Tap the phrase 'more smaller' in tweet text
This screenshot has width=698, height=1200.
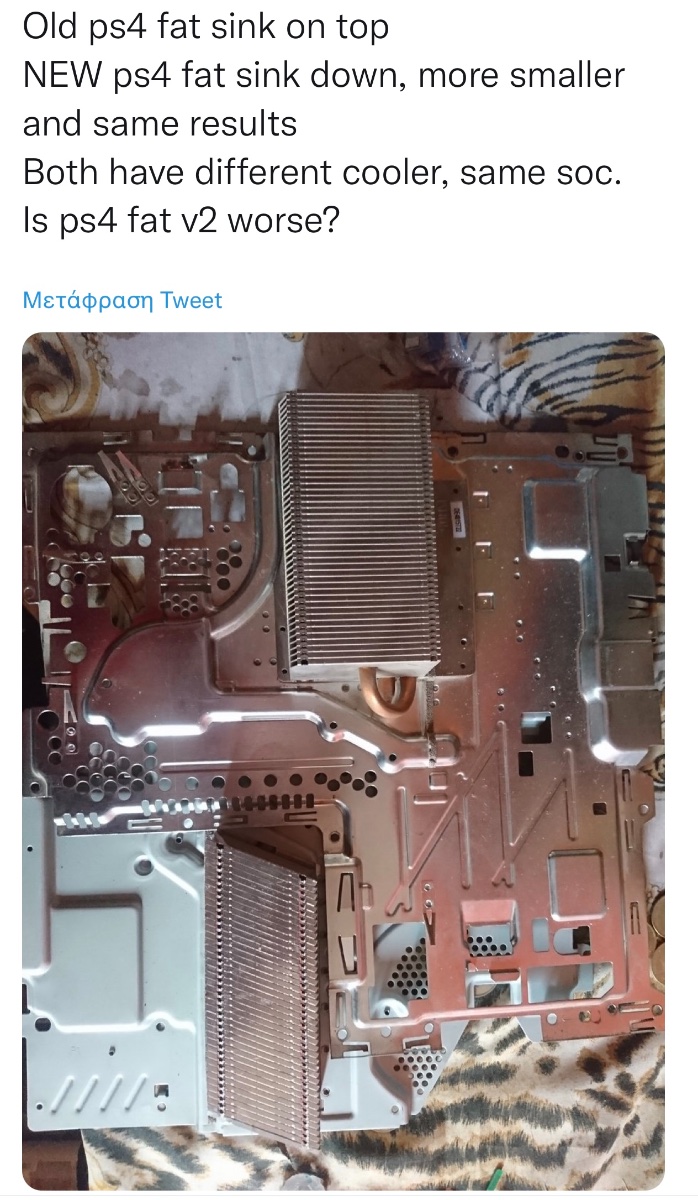(521, 75)
